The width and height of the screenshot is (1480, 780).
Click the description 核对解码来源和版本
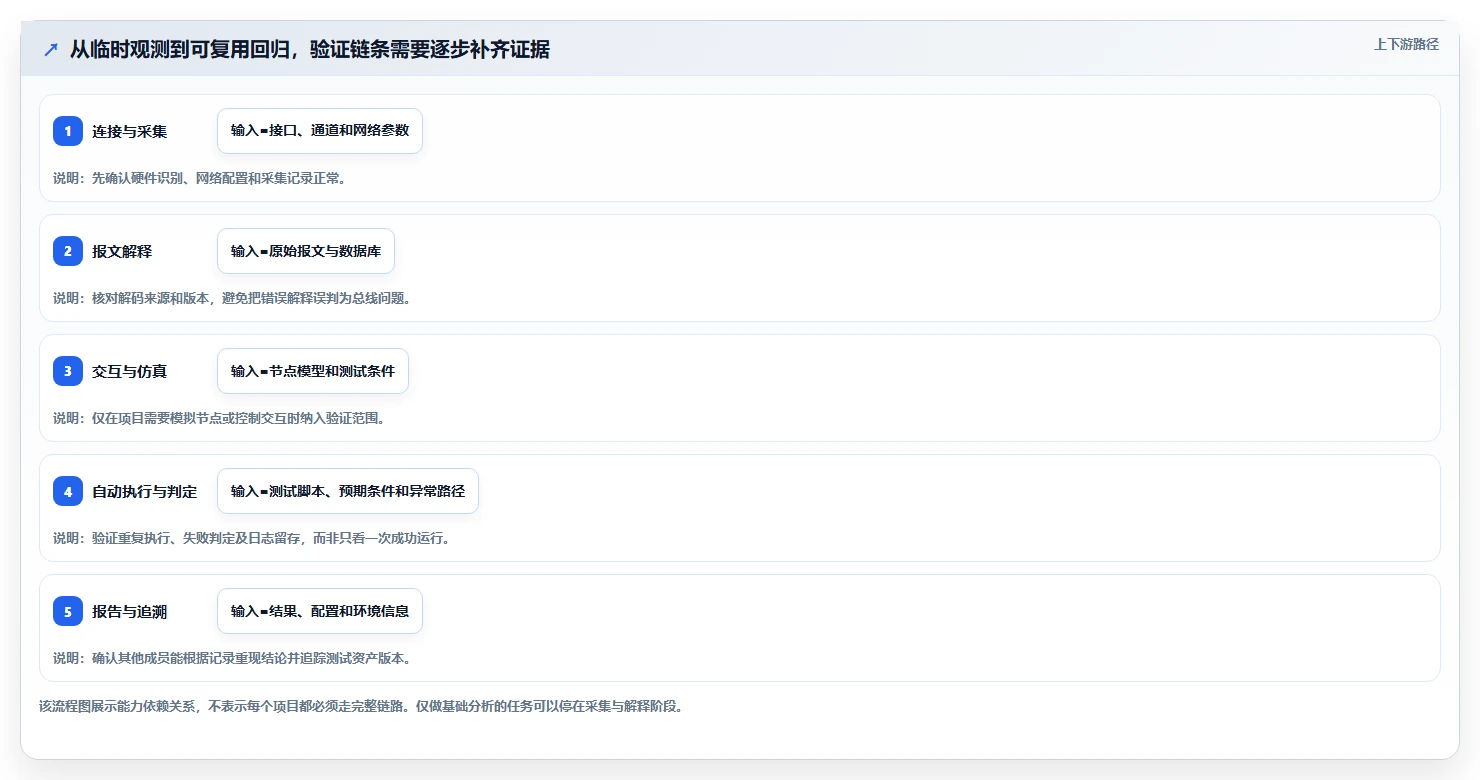tap(232, 298)
